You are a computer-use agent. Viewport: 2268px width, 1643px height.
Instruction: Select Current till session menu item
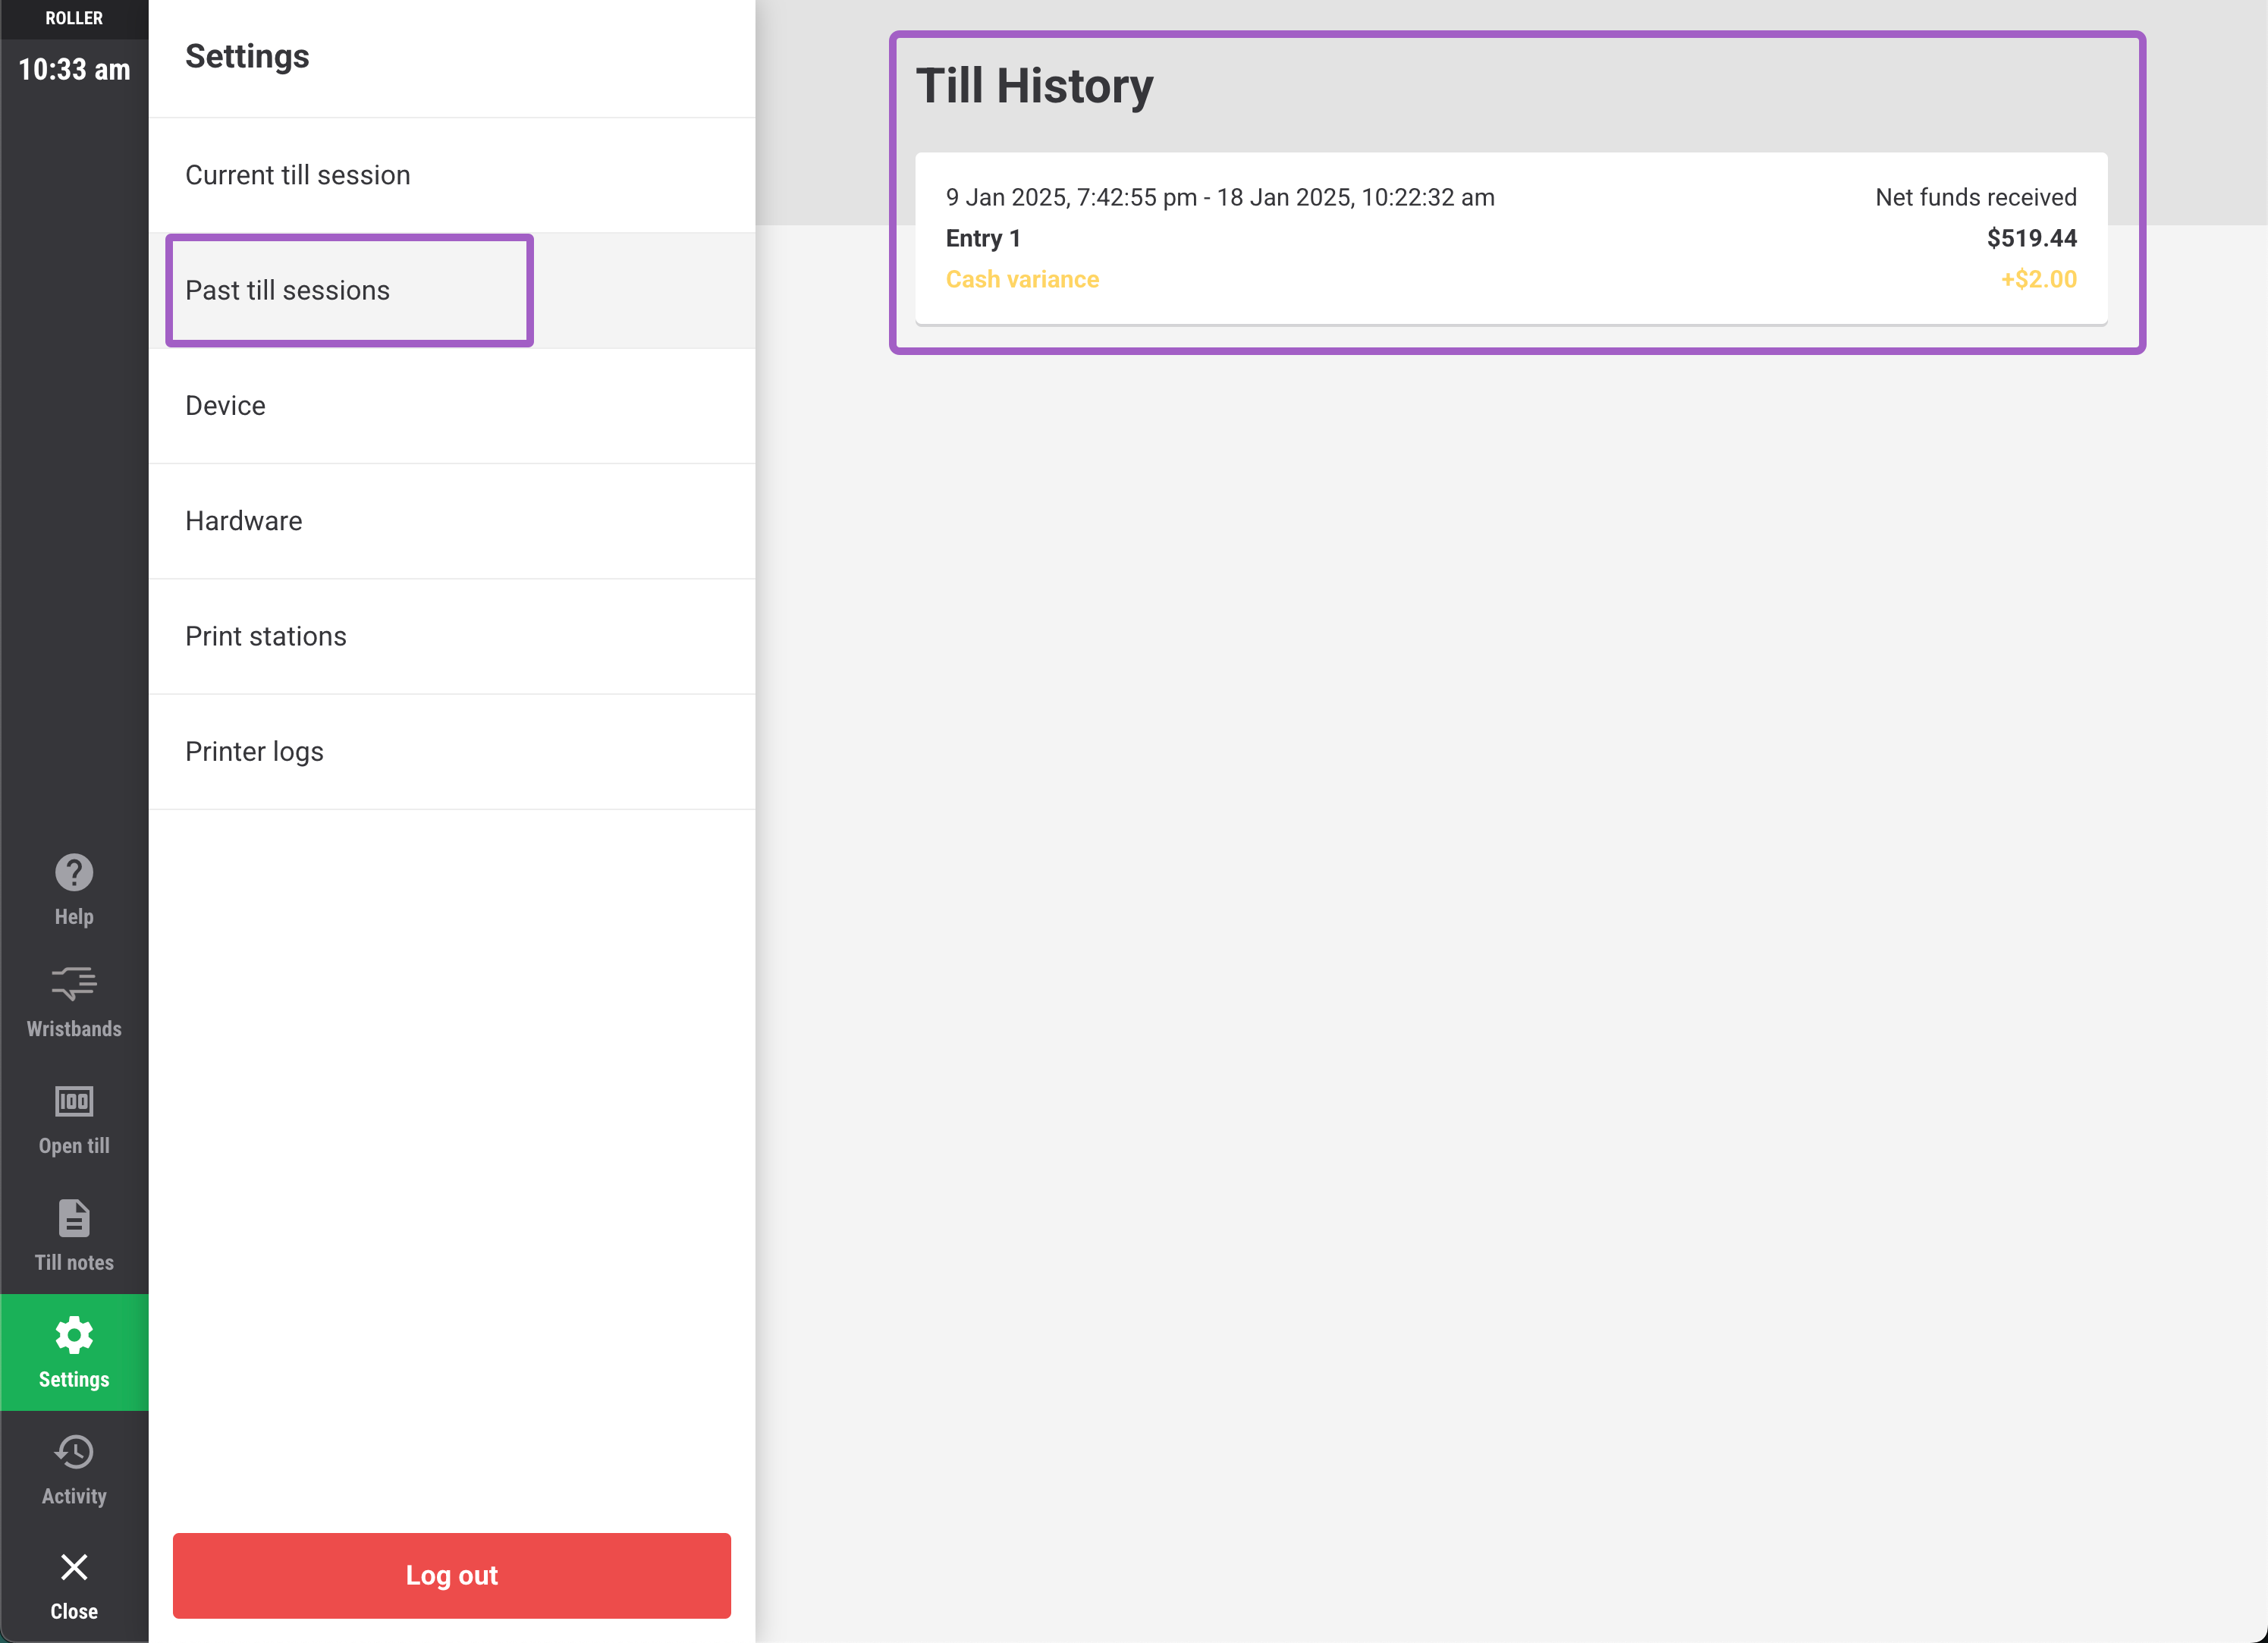coord(452,175)
